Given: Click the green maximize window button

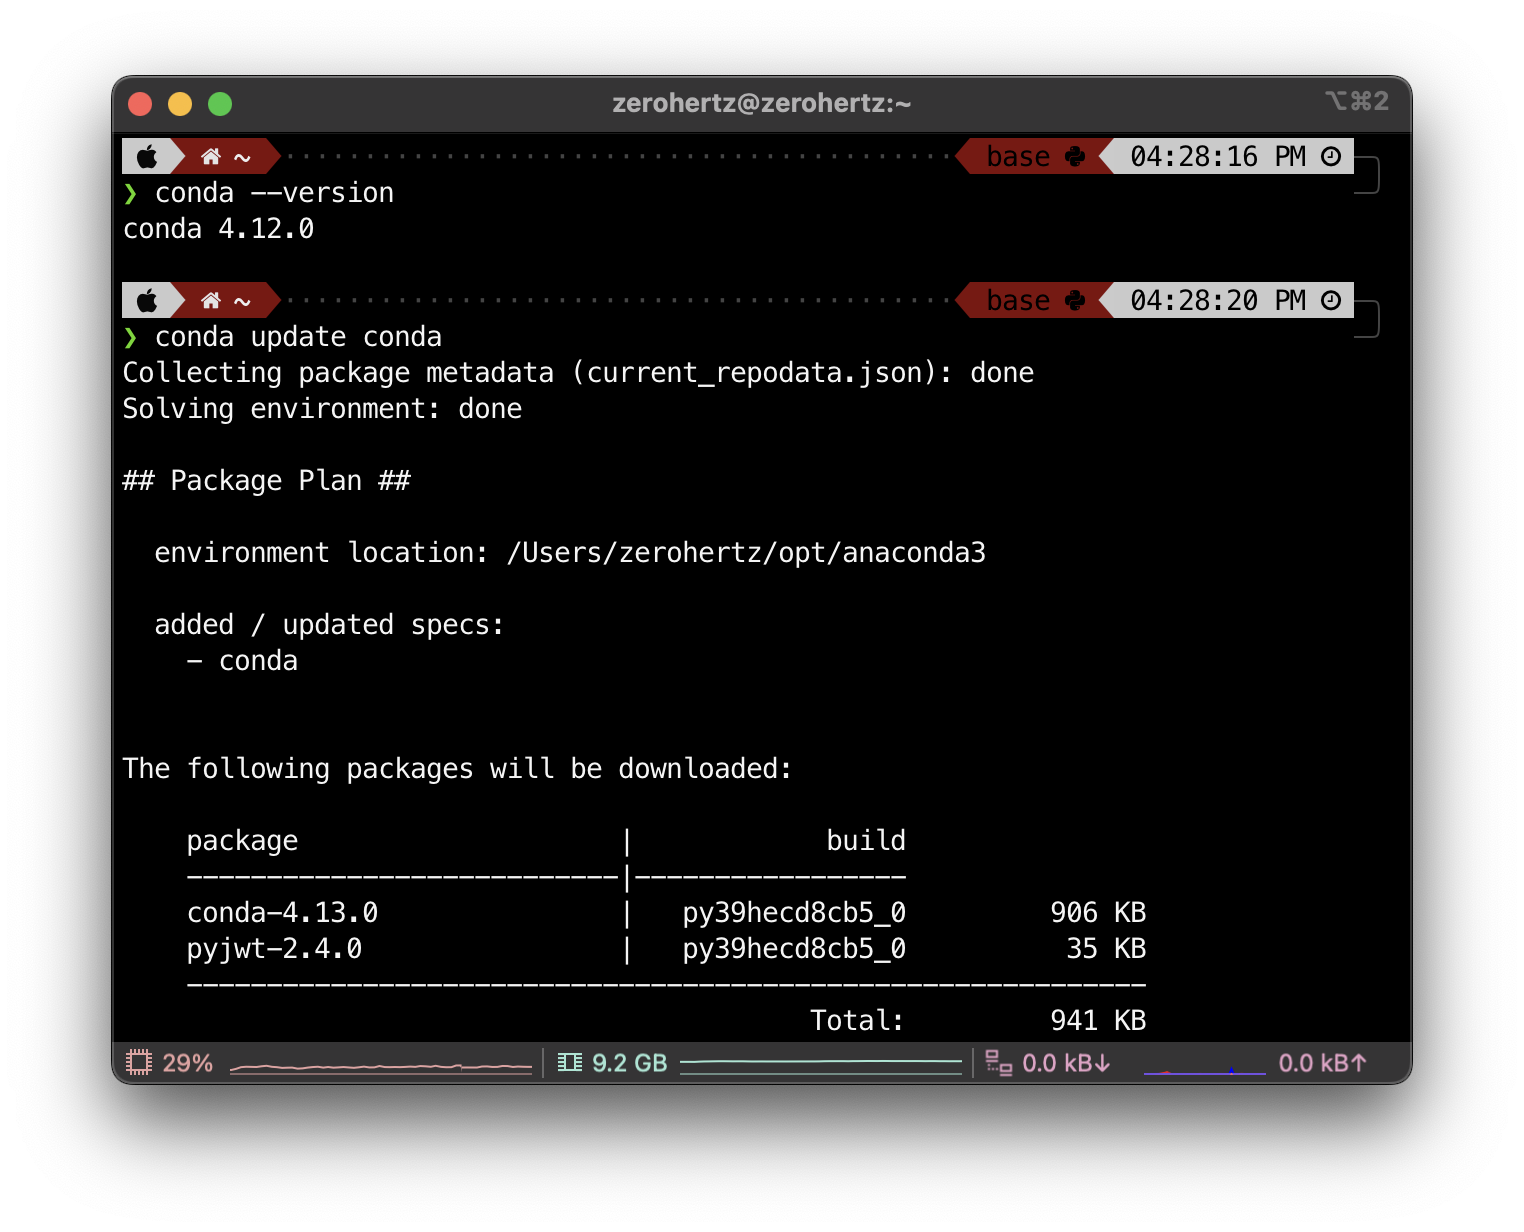Looking at the screenshot, I should tap(220, 104).
